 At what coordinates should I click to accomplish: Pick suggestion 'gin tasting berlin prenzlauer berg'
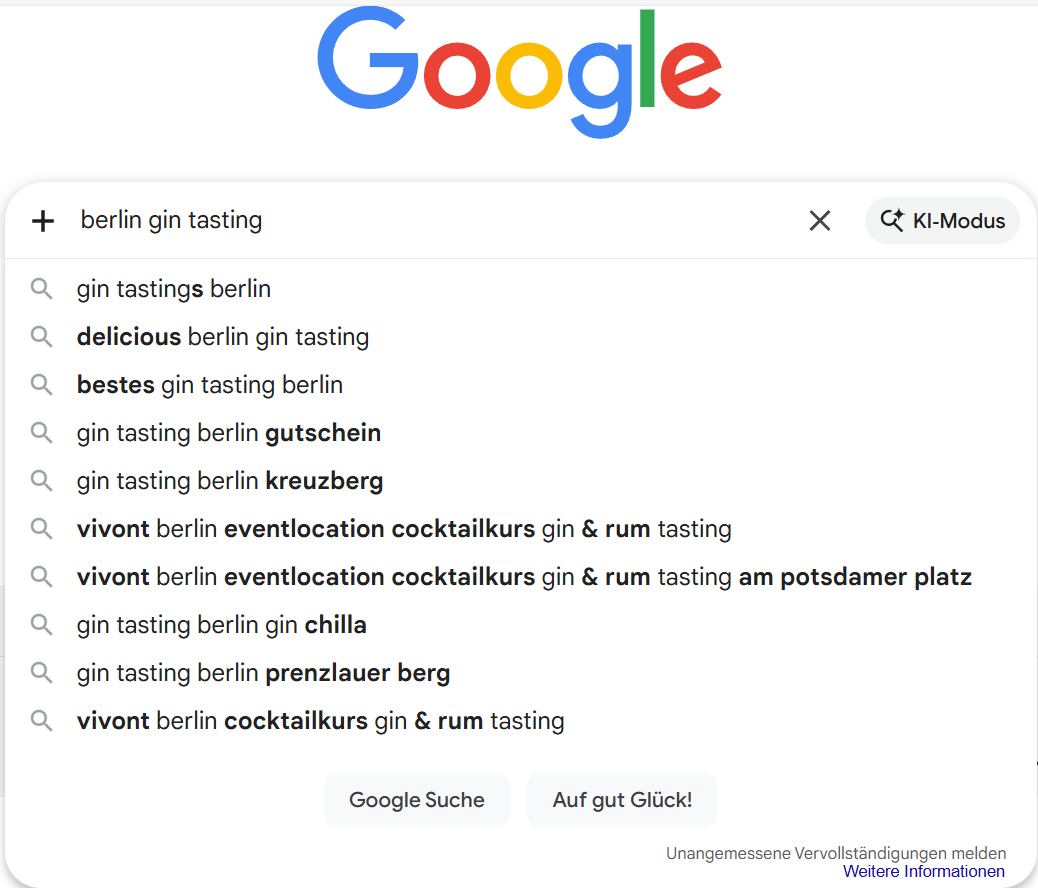pyautogui.click(x=263, y=673)
